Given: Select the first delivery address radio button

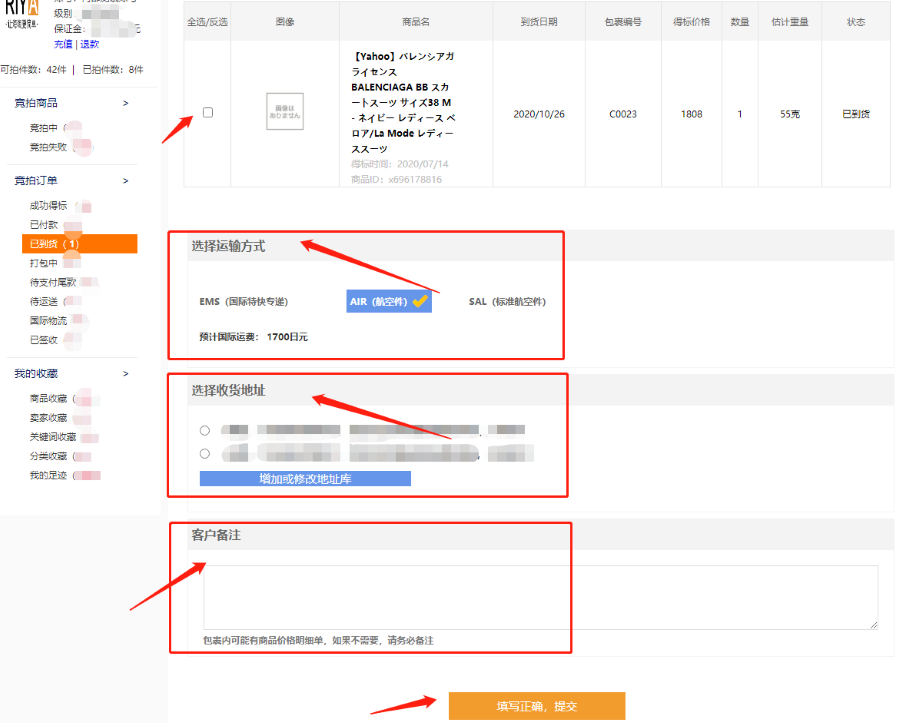Looking at the screenshot, I should [x=205, y=430].
